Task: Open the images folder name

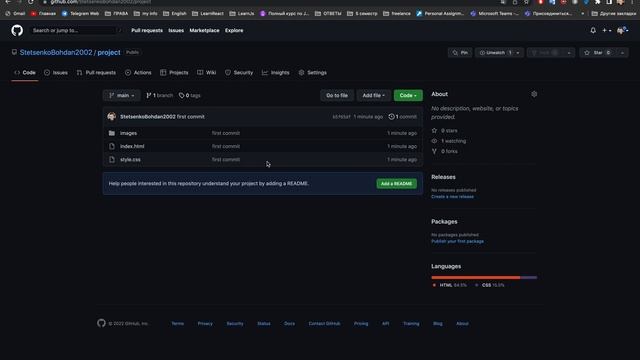Action: click(x=128, y=133)
